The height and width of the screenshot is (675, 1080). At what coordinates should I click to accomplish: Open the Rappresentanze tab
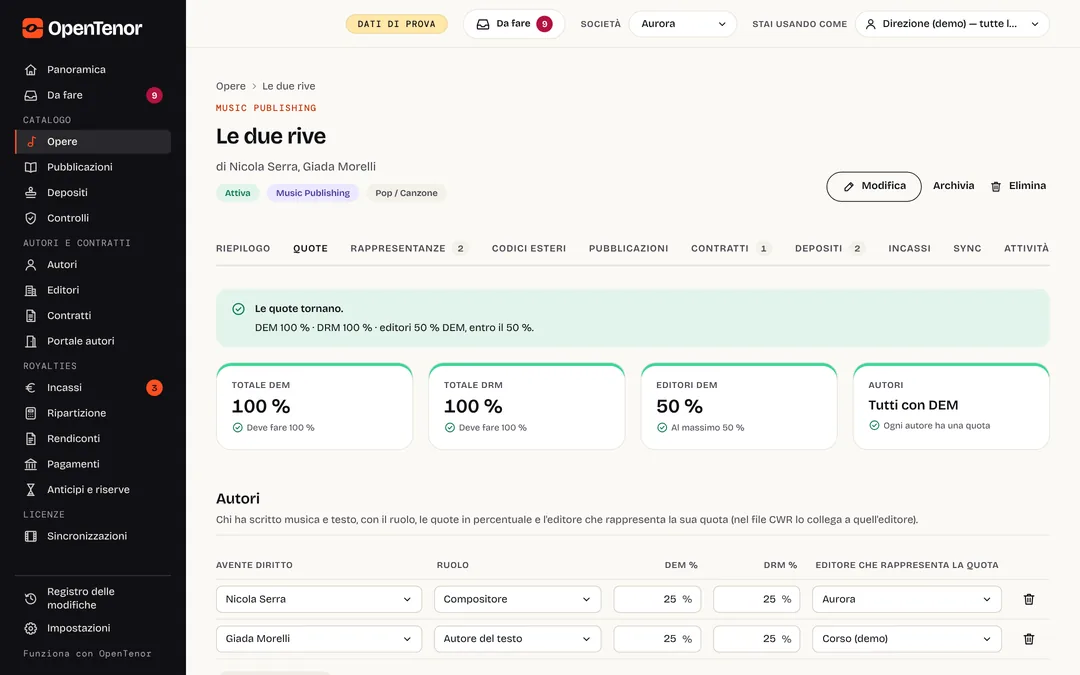point(409,249)
